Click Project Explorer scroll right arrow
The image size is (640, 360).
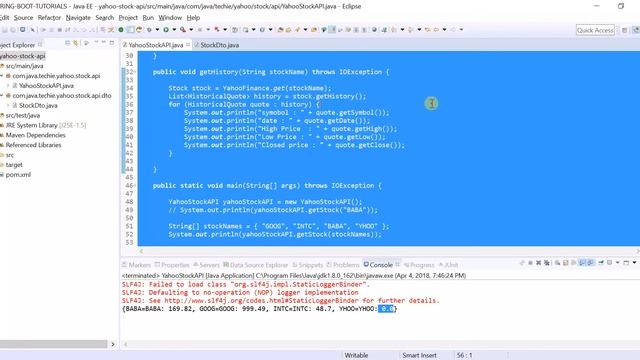(113, 344)
